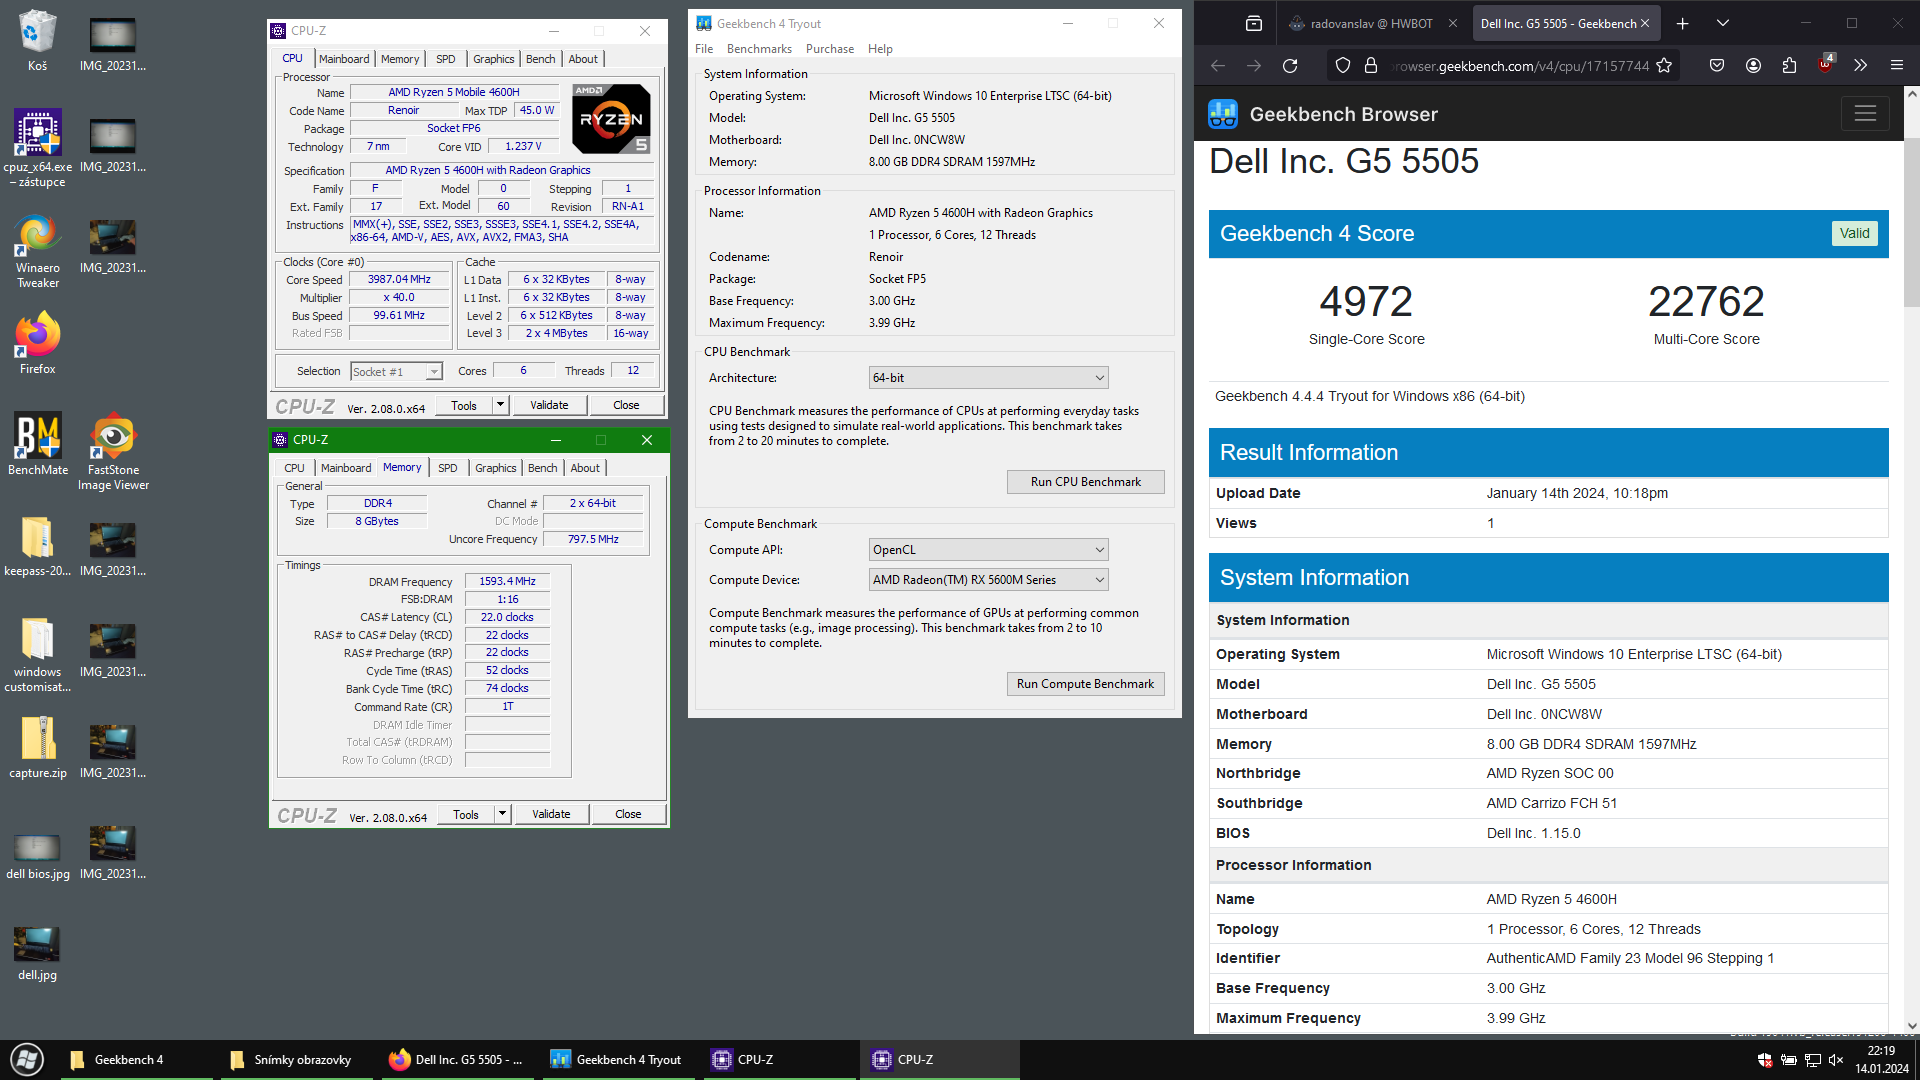Open Geekbench Benchmarks menu
The image size is (1920, 1080).
pos(759,49)
